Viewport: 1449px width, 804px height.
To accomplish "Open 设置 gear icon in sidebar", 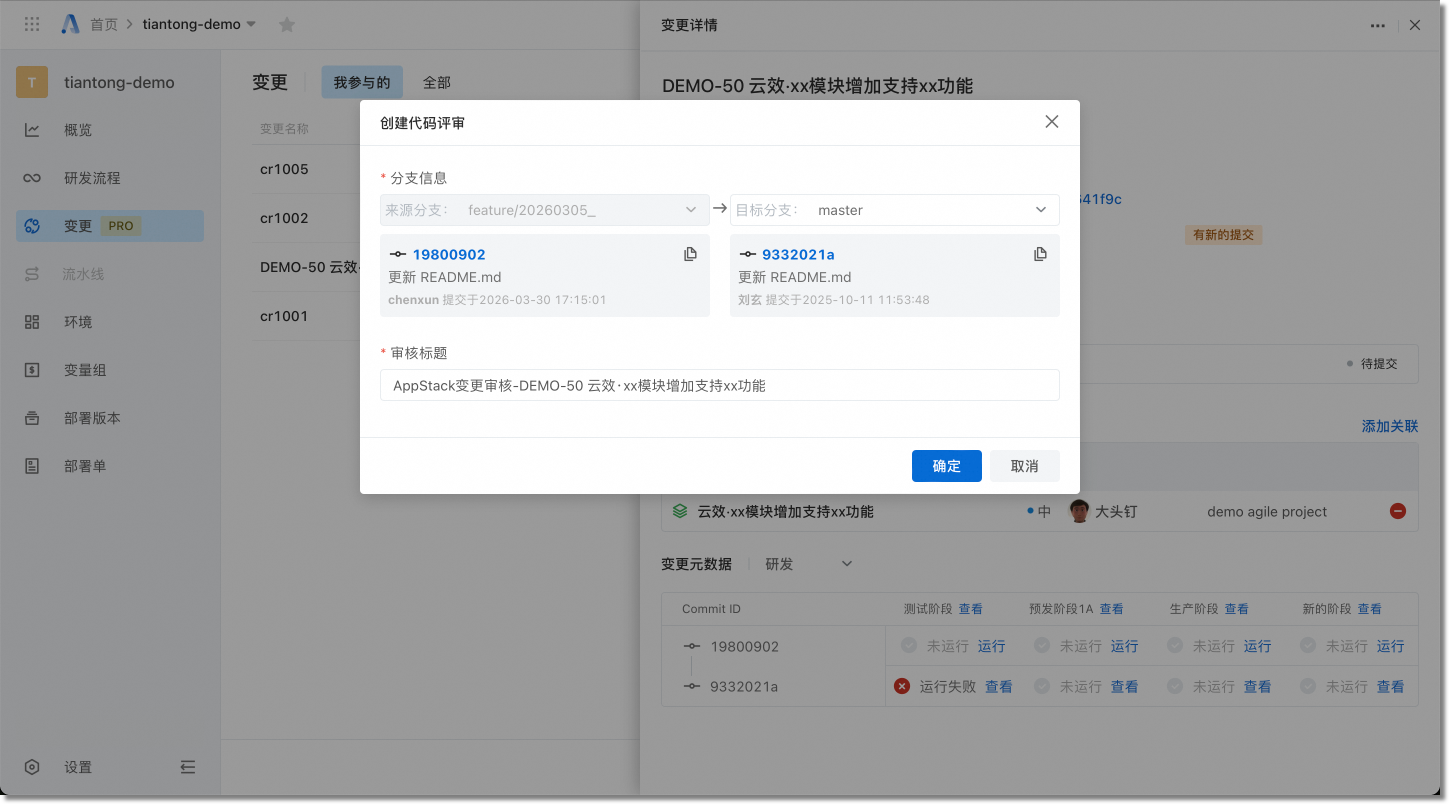I will tap(32, 767).
